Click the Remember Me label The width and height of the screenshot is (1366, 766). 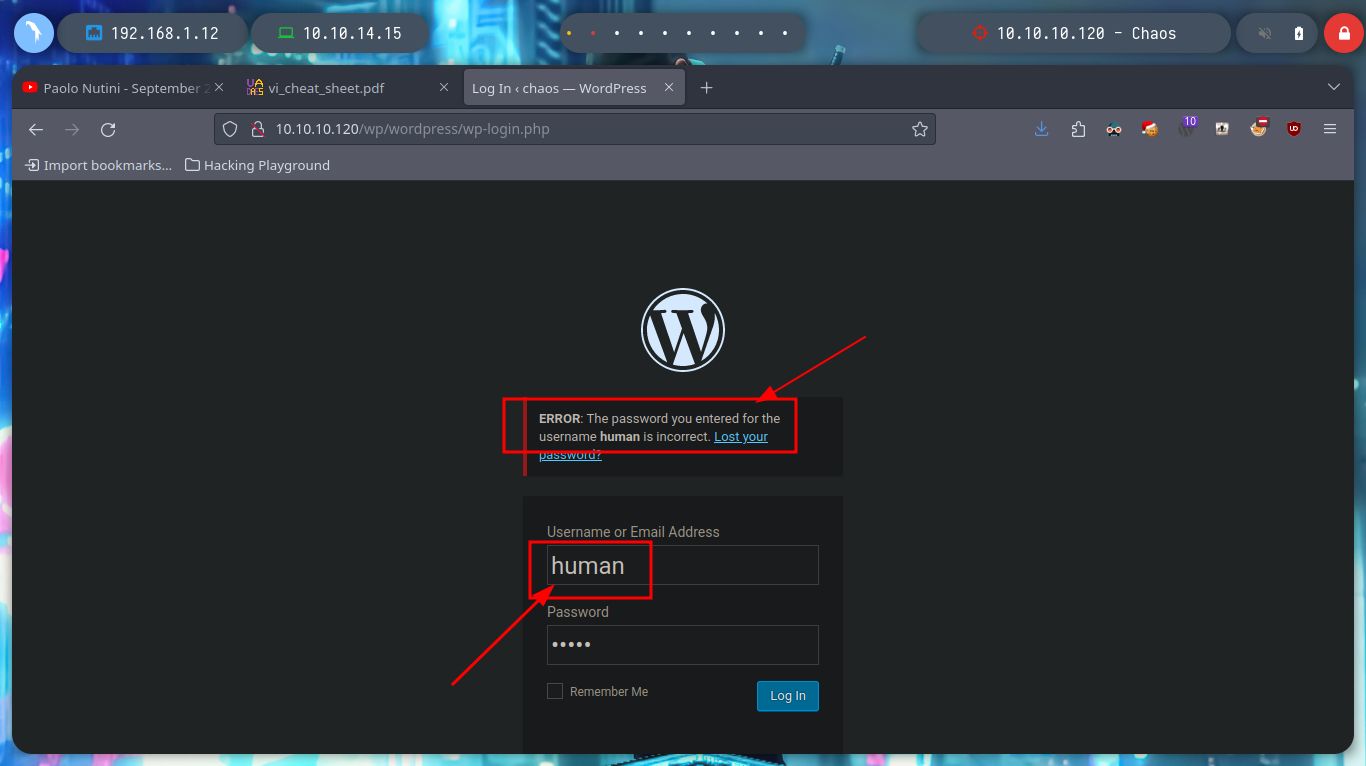coord(609,692)
